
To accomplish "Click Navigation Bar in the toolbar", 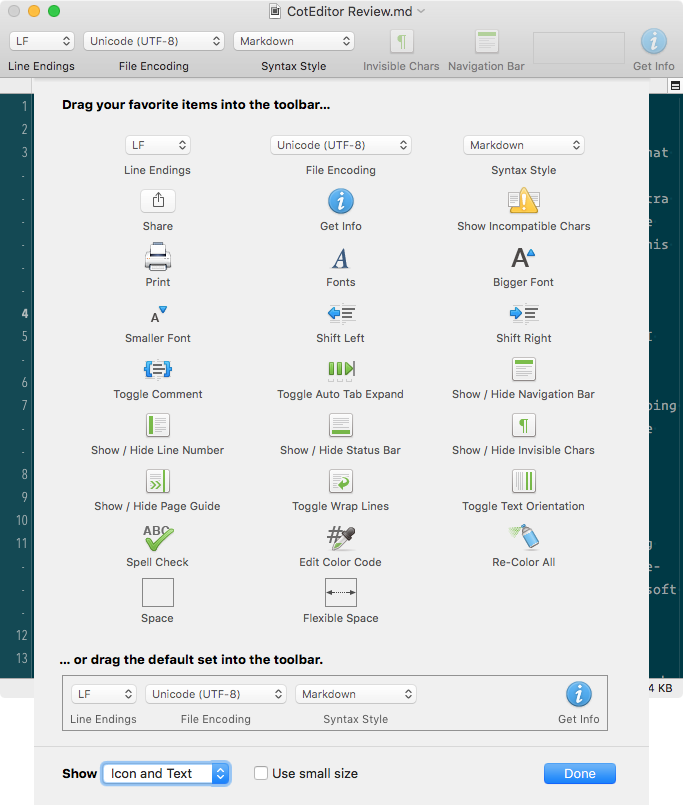I will 486,42.
